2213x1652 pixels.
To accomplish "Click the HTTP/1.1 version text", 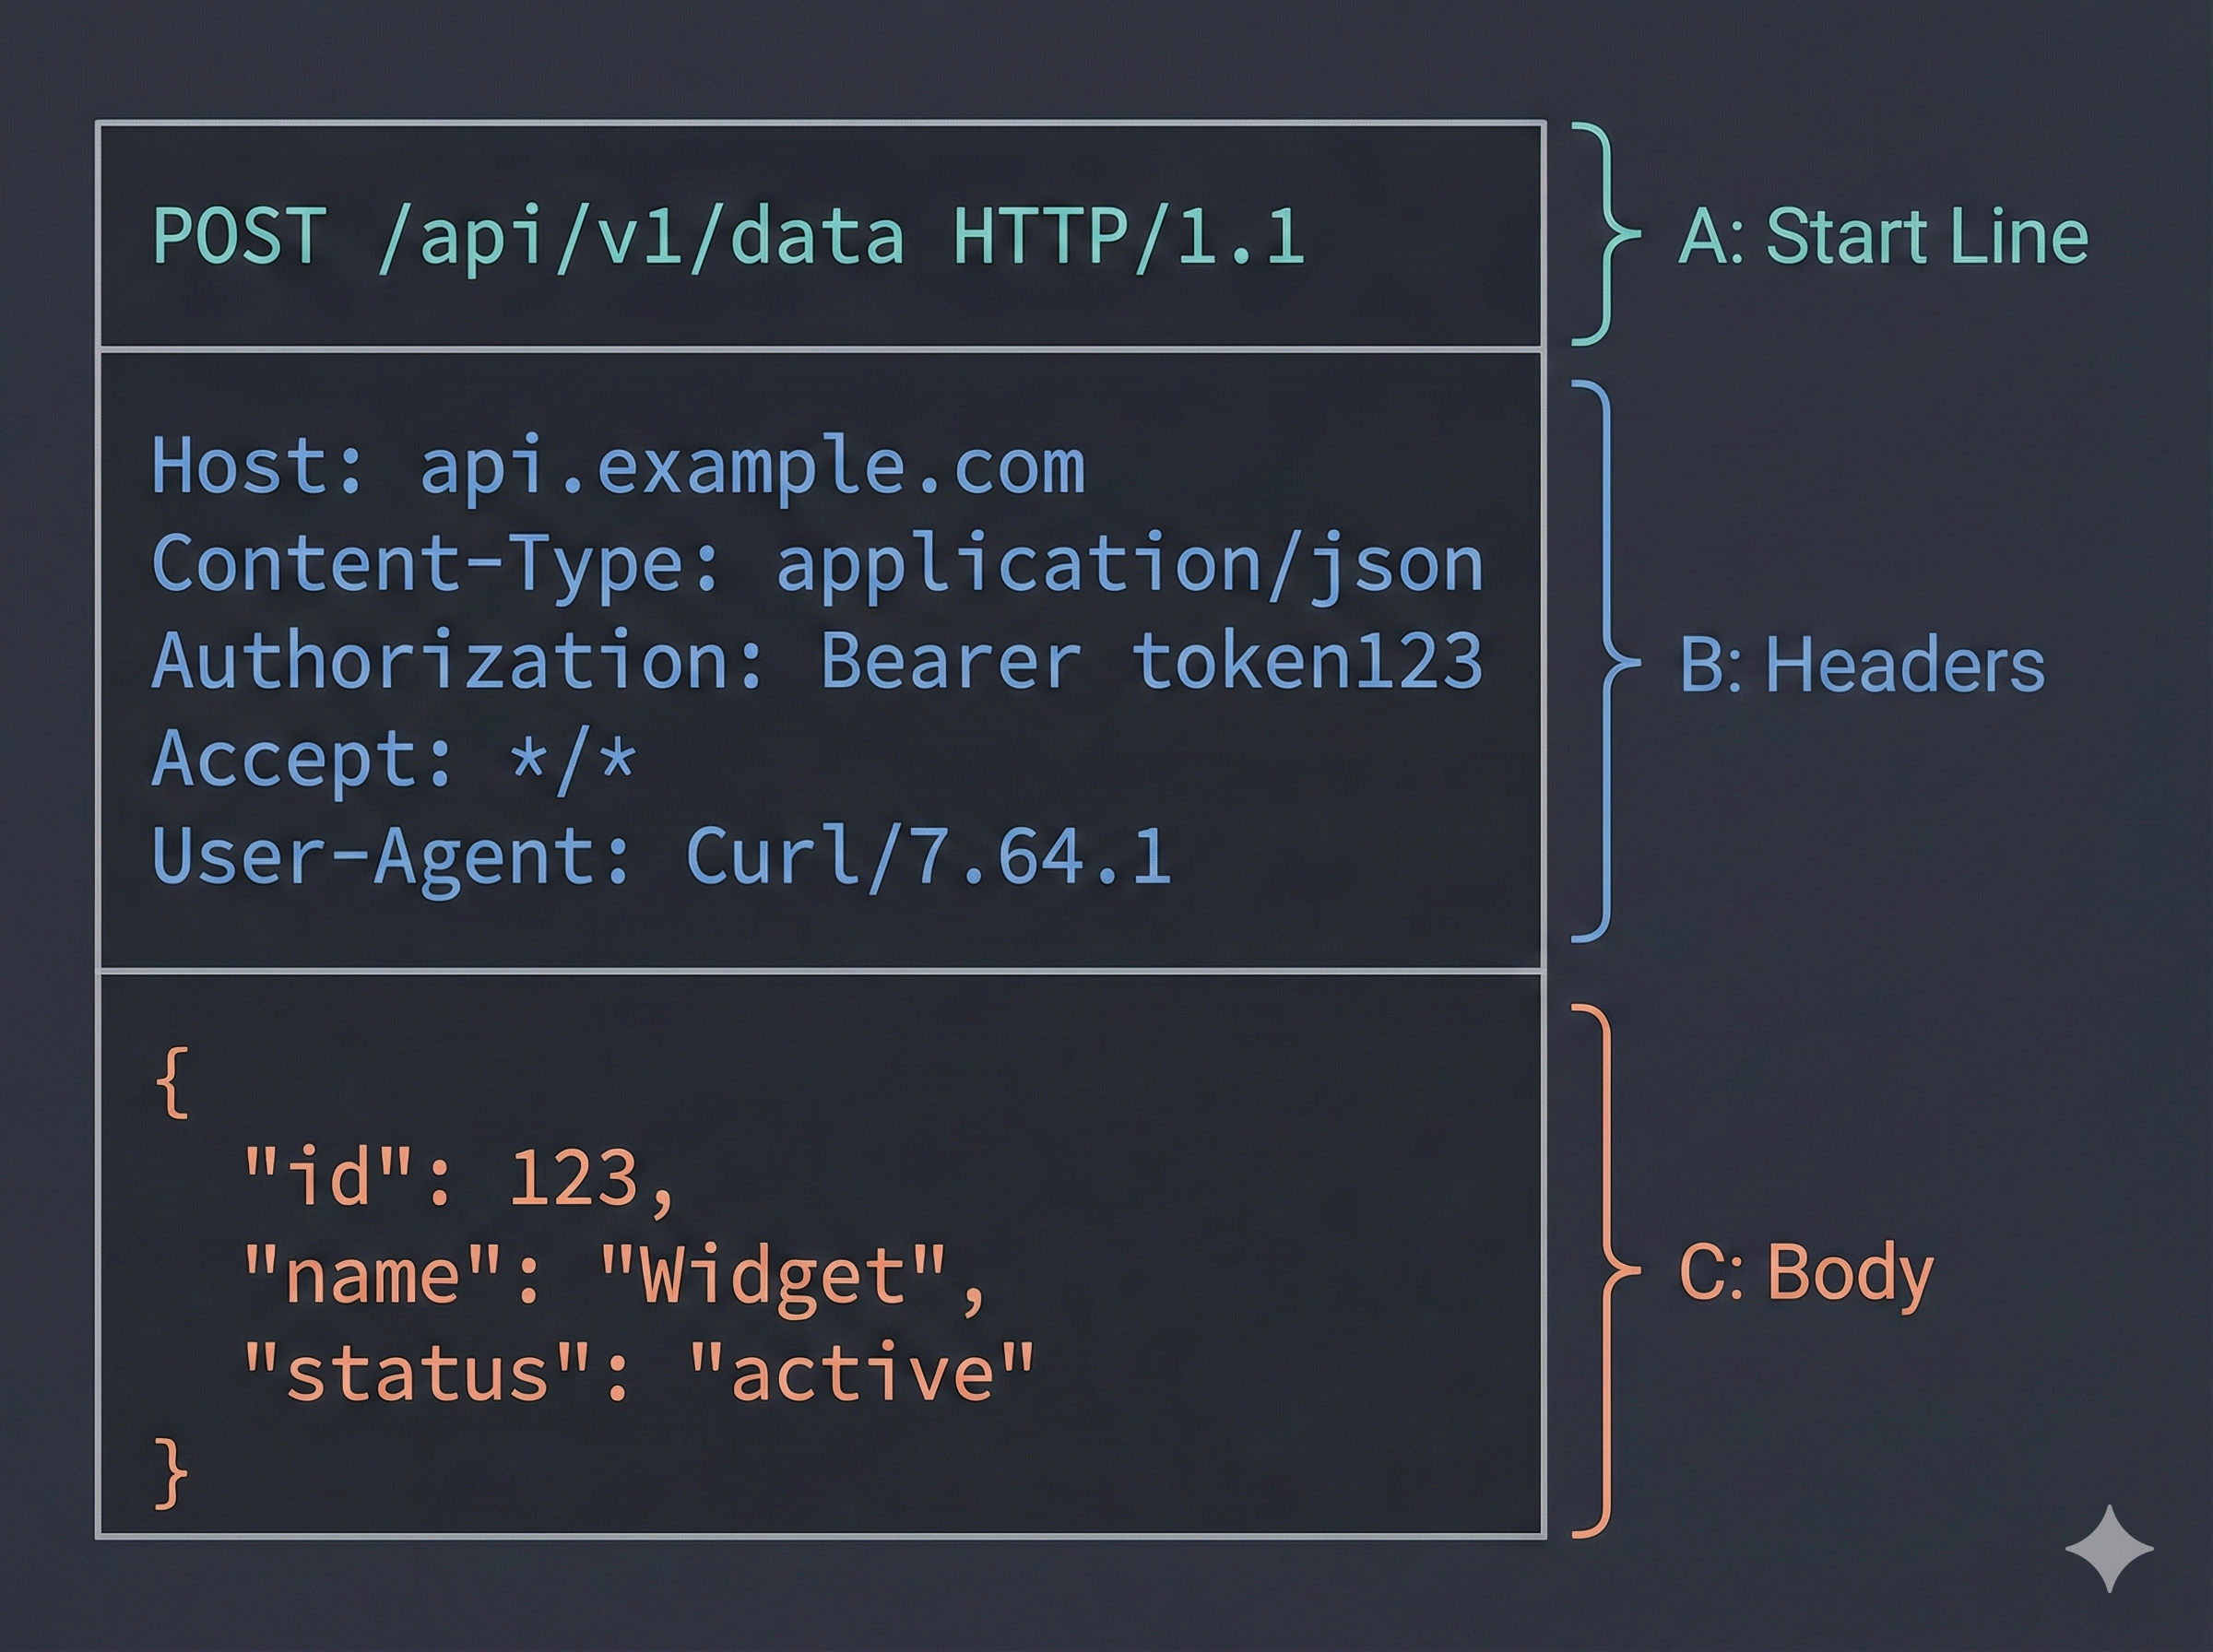I will point(1129,237).
